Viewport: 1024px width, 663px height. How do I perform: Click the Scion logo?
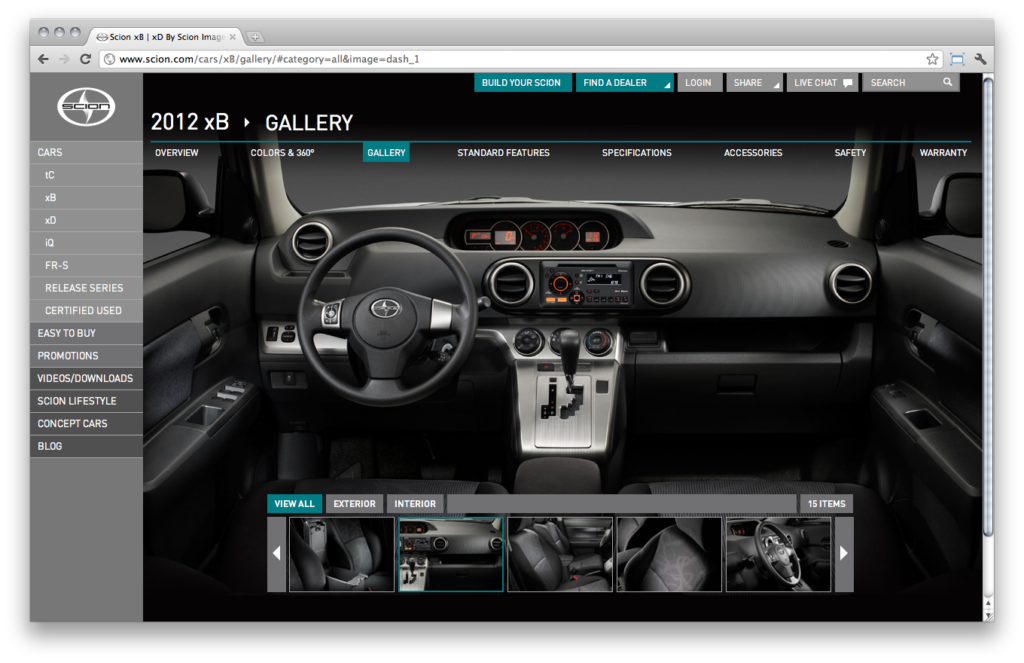pyautogui.click(x=86, y=106)
